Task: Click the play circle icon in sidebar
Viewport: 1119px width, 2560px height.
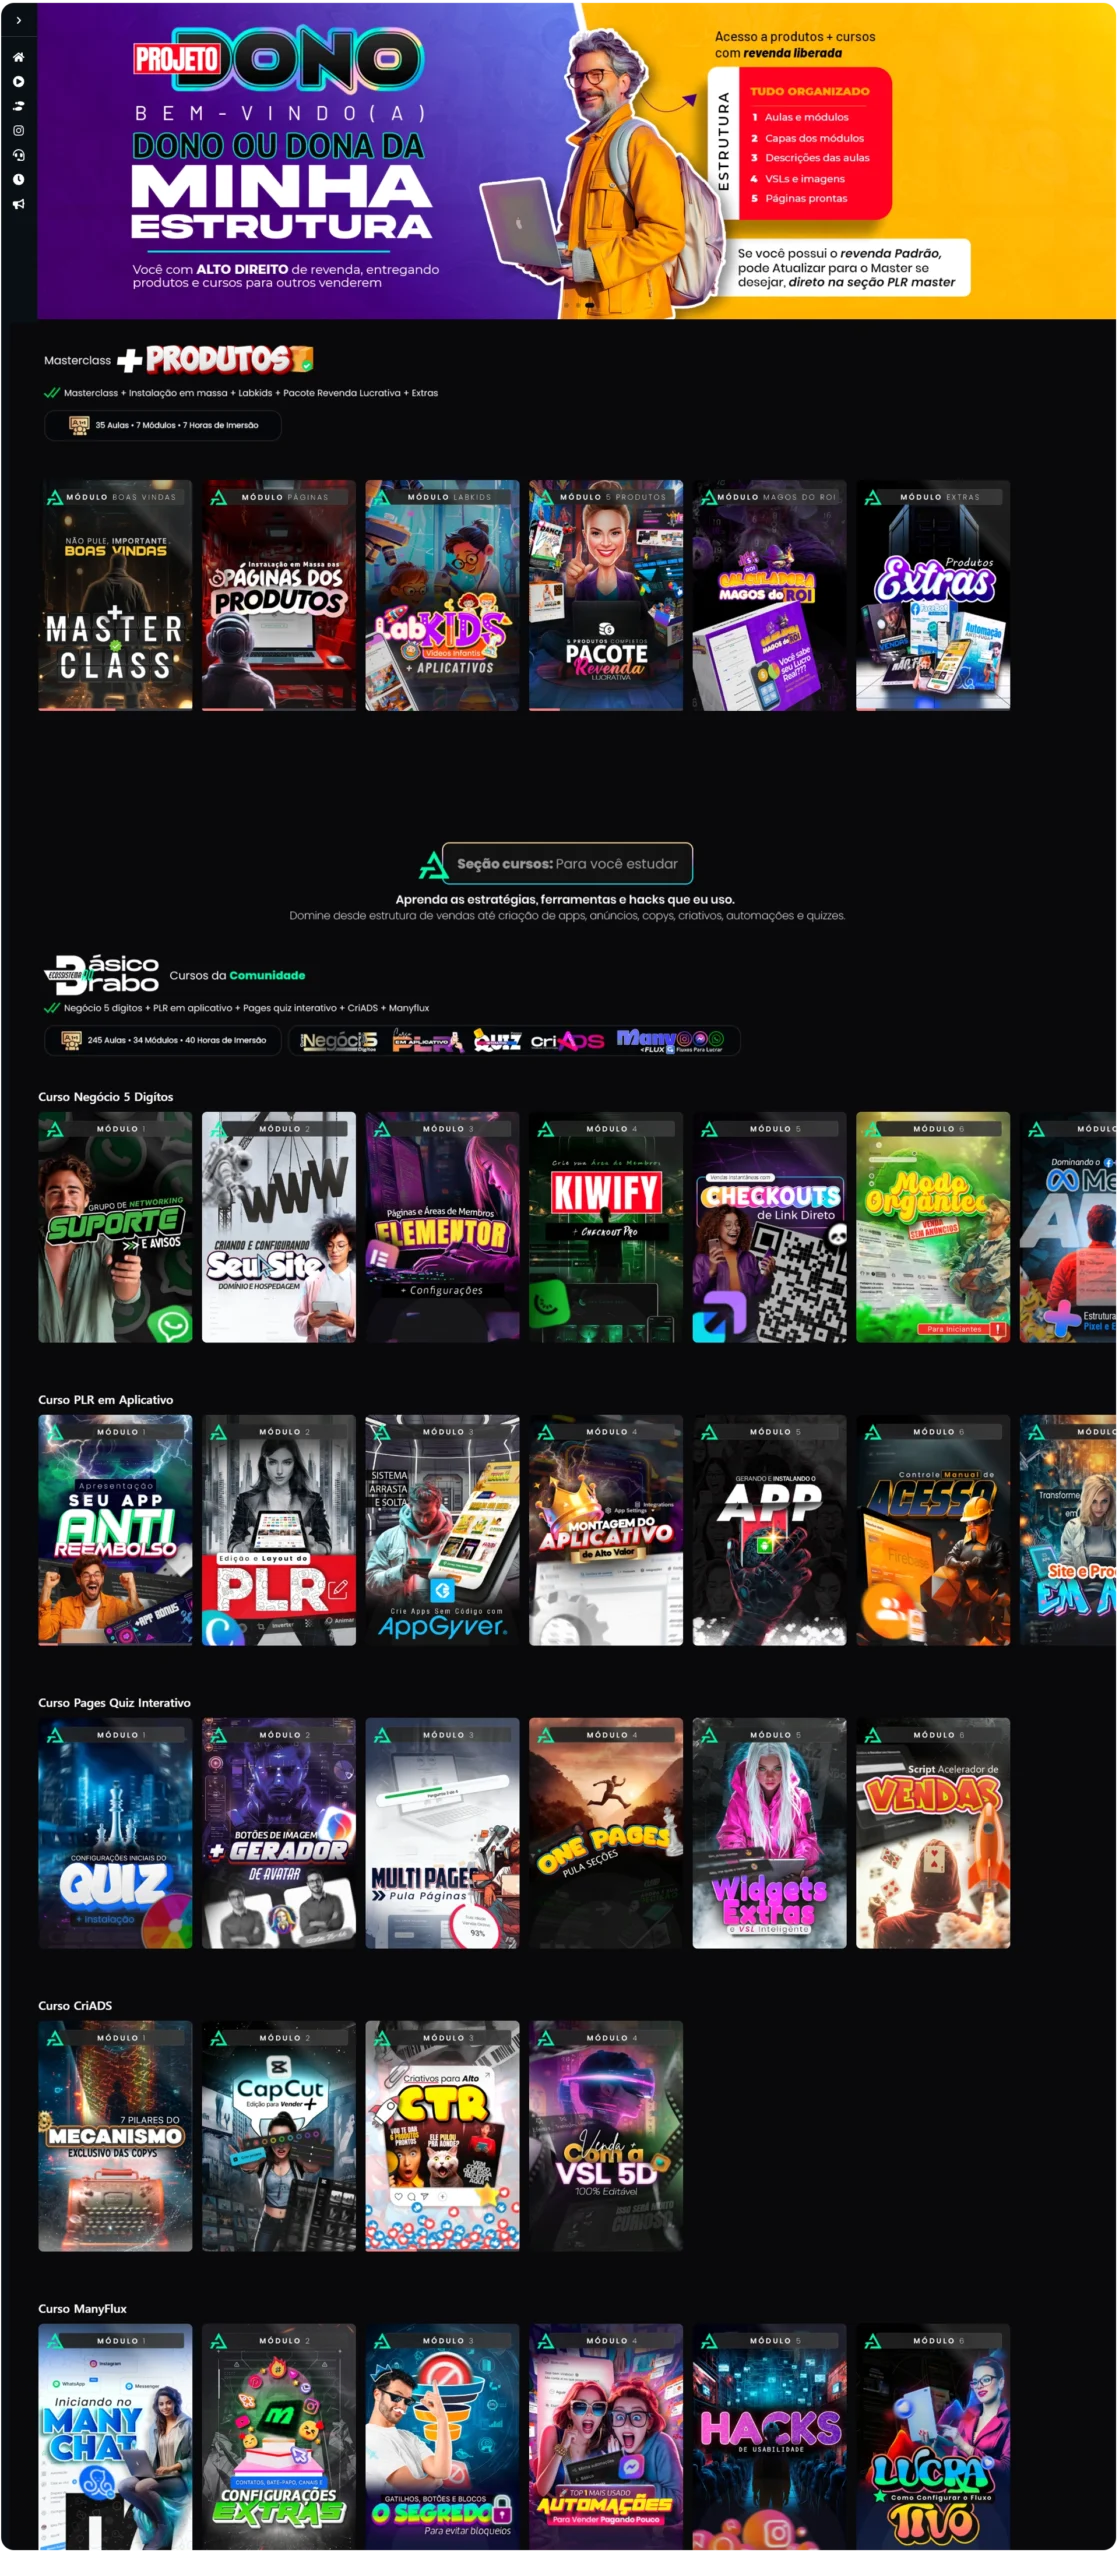Action: pos(18,82)
